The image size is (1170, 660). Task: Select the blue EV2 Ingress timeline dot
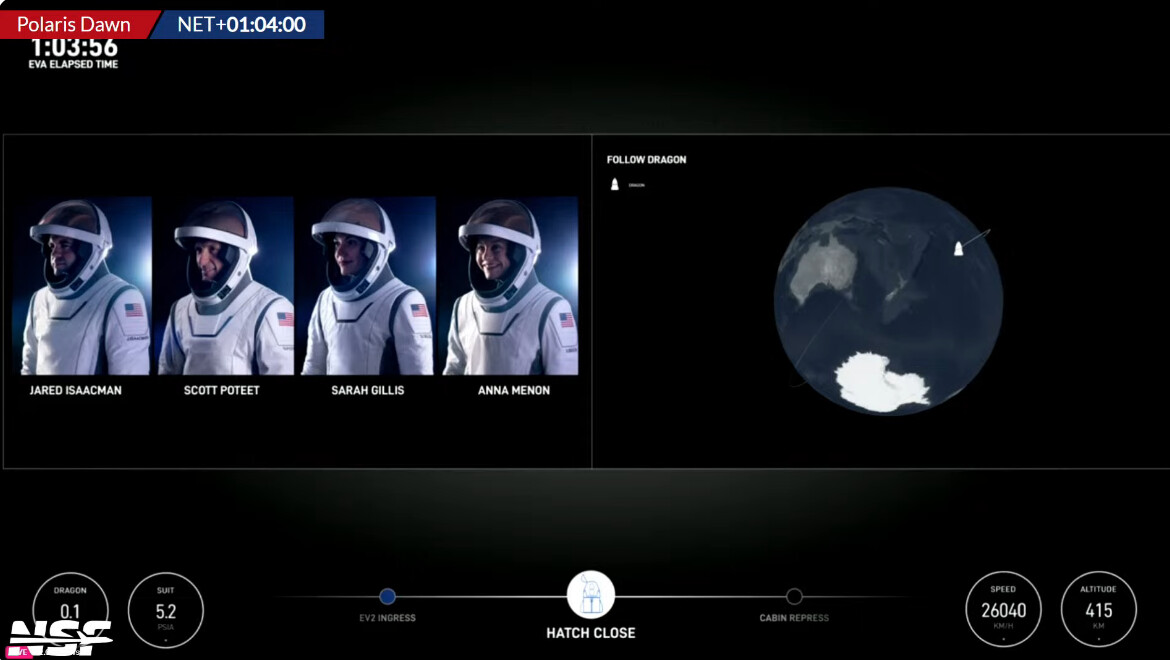point(387,596)
